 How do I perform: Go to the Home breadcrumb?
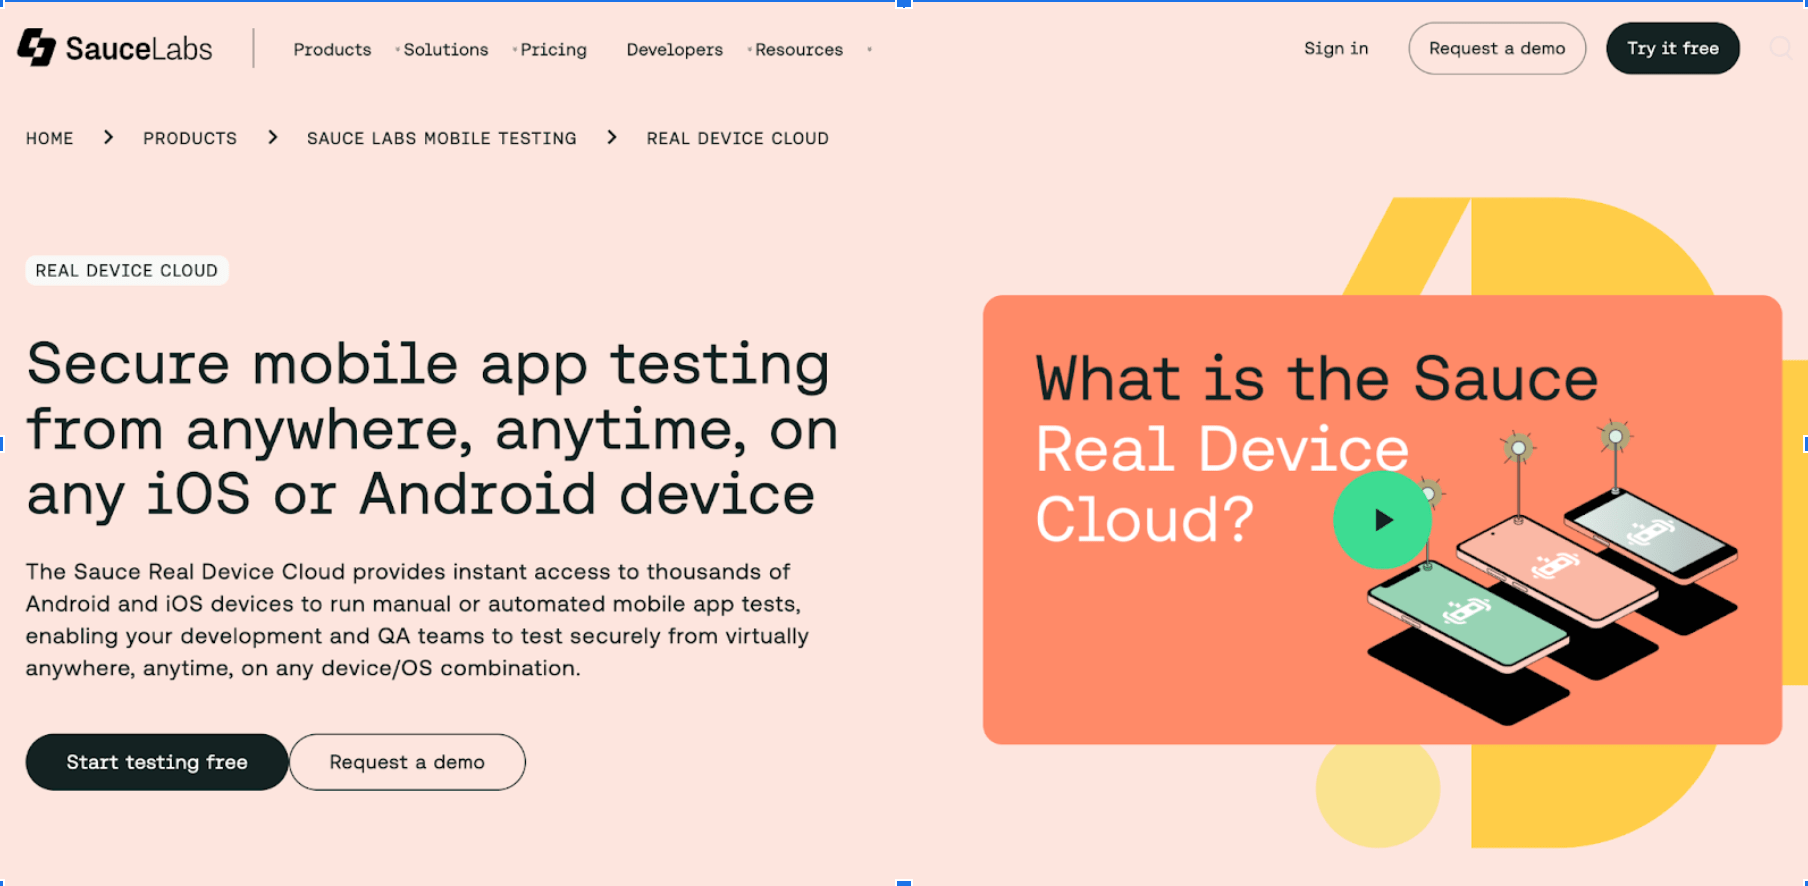pyautogui.click(x=50, y=138)
